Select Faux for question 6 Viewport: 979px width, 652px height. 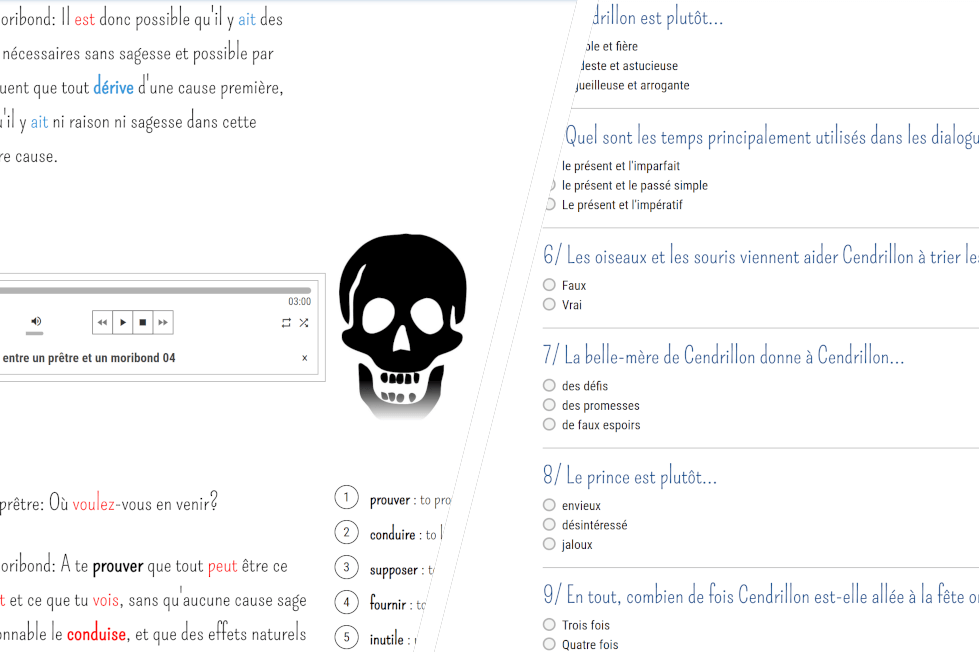[549, 285]
